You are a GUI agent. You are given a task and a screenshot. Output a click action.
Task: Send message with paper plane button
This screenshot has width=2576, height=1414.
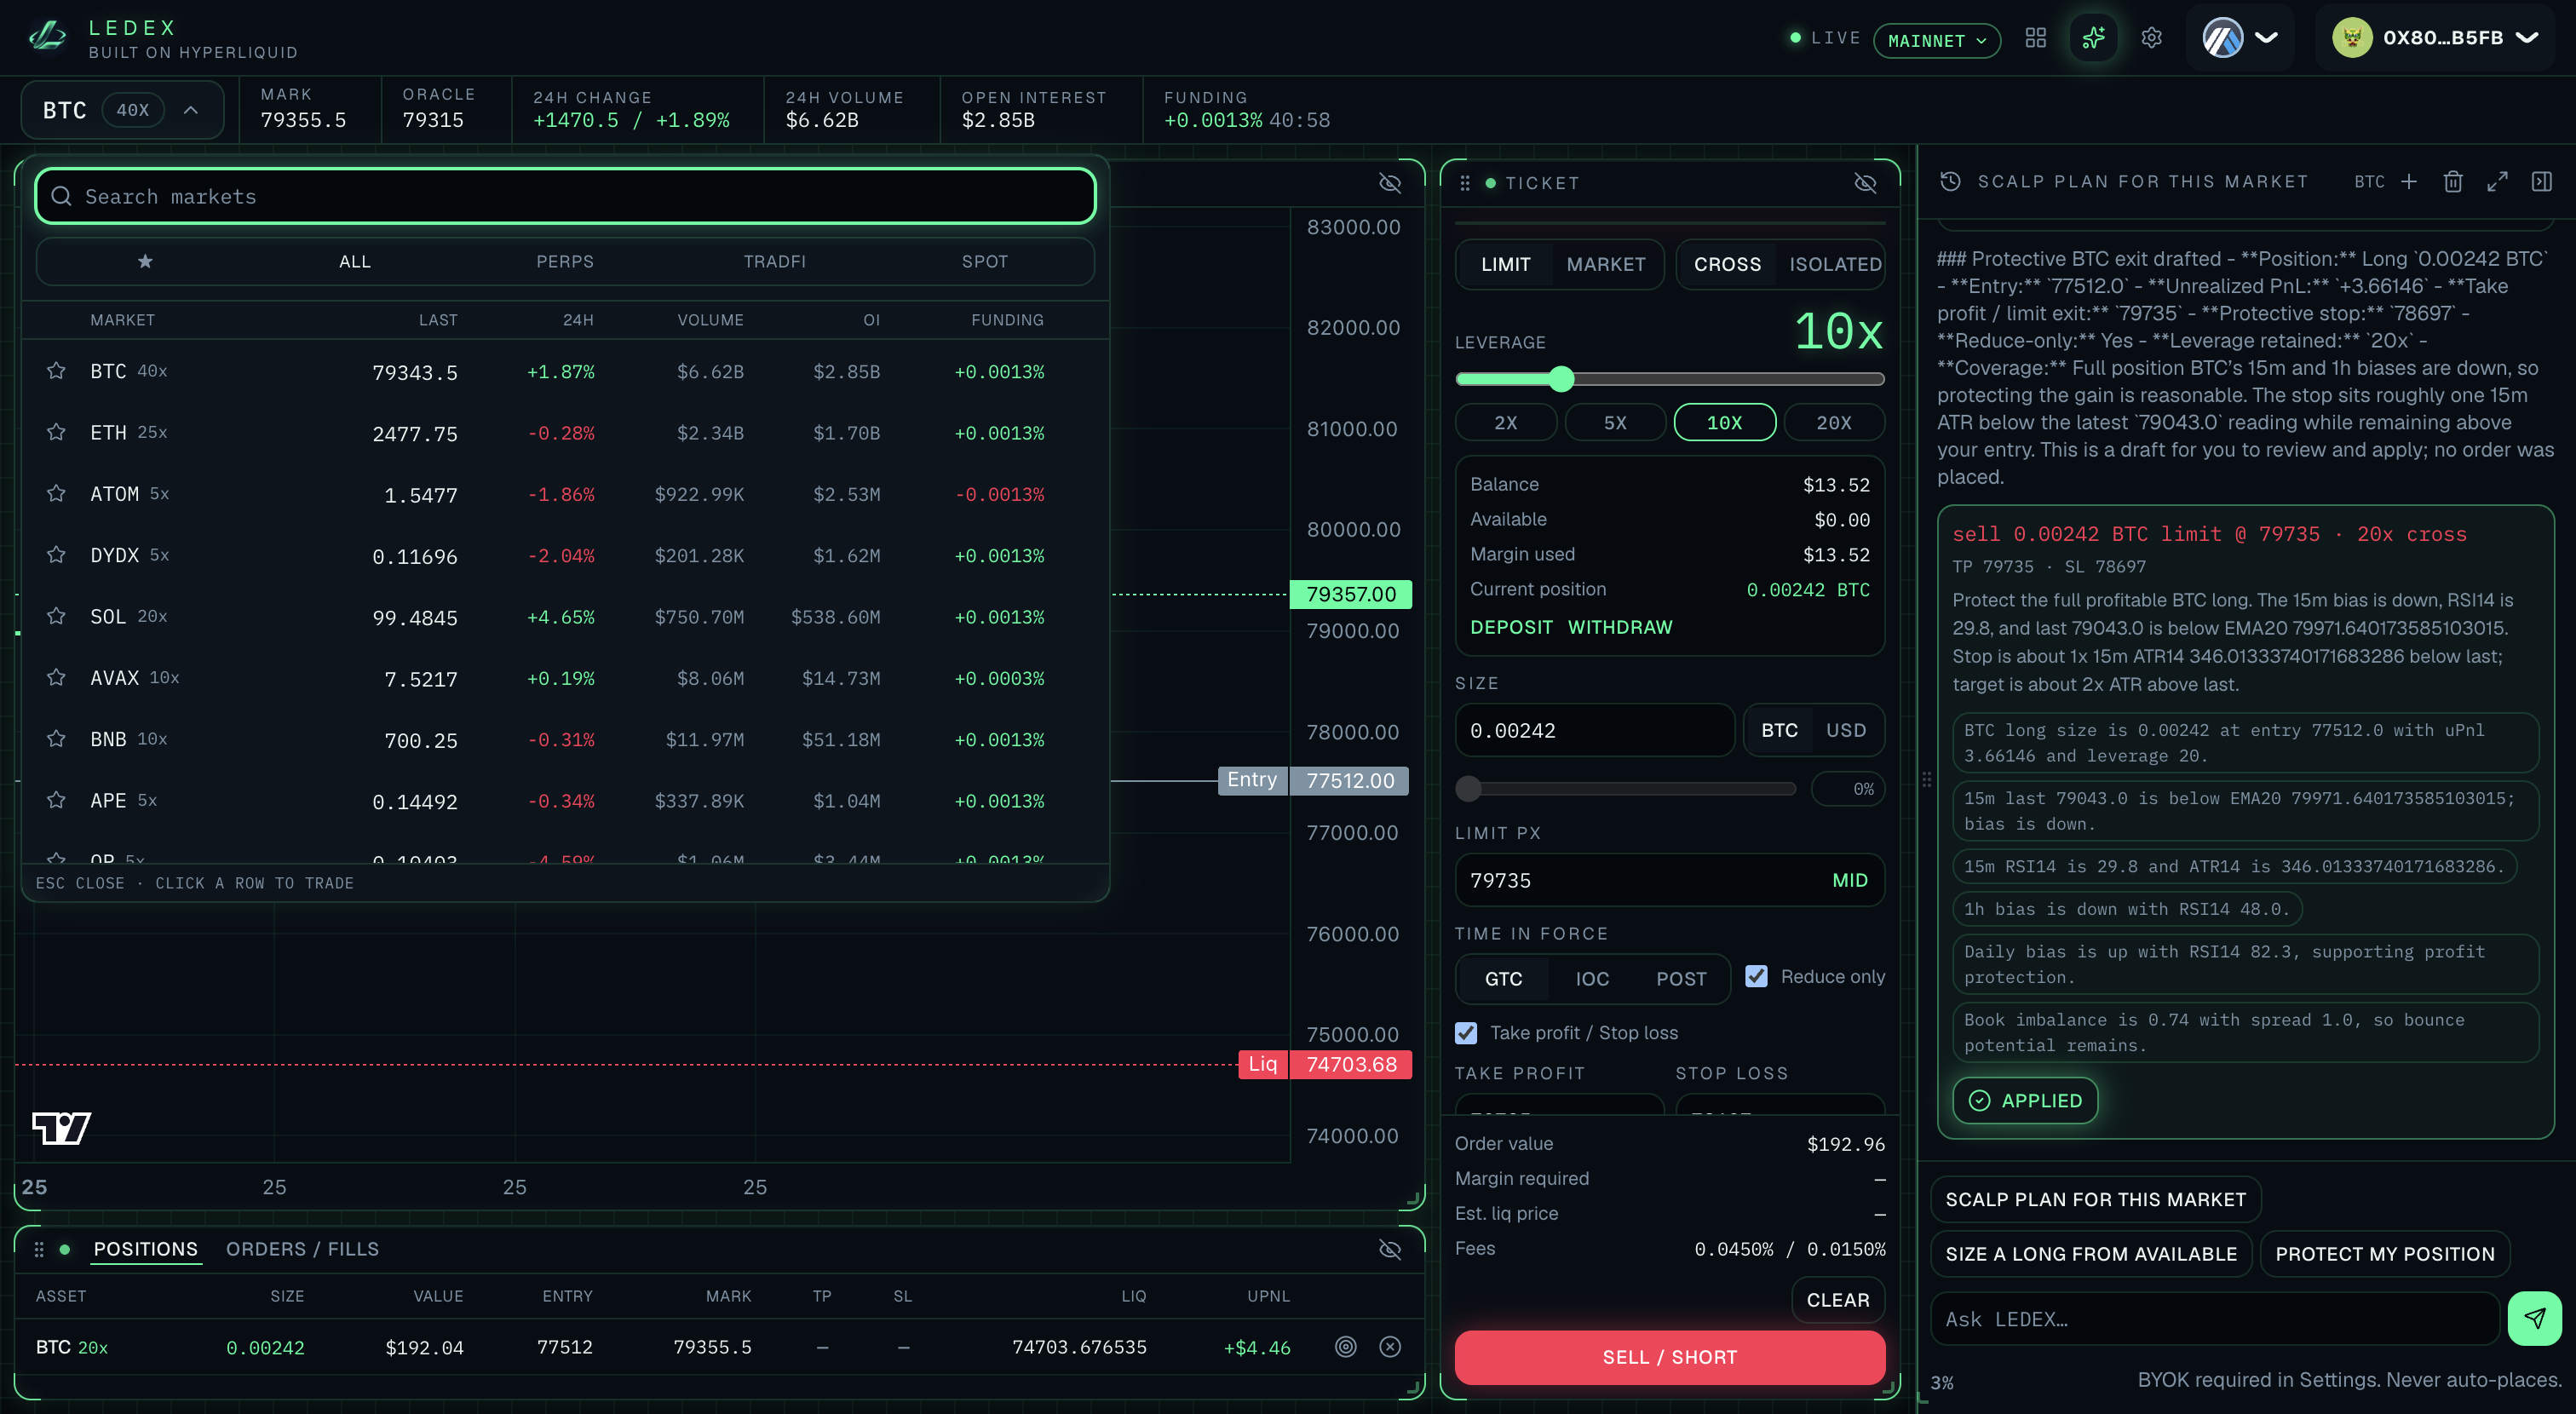(x=2534, y=1318)
